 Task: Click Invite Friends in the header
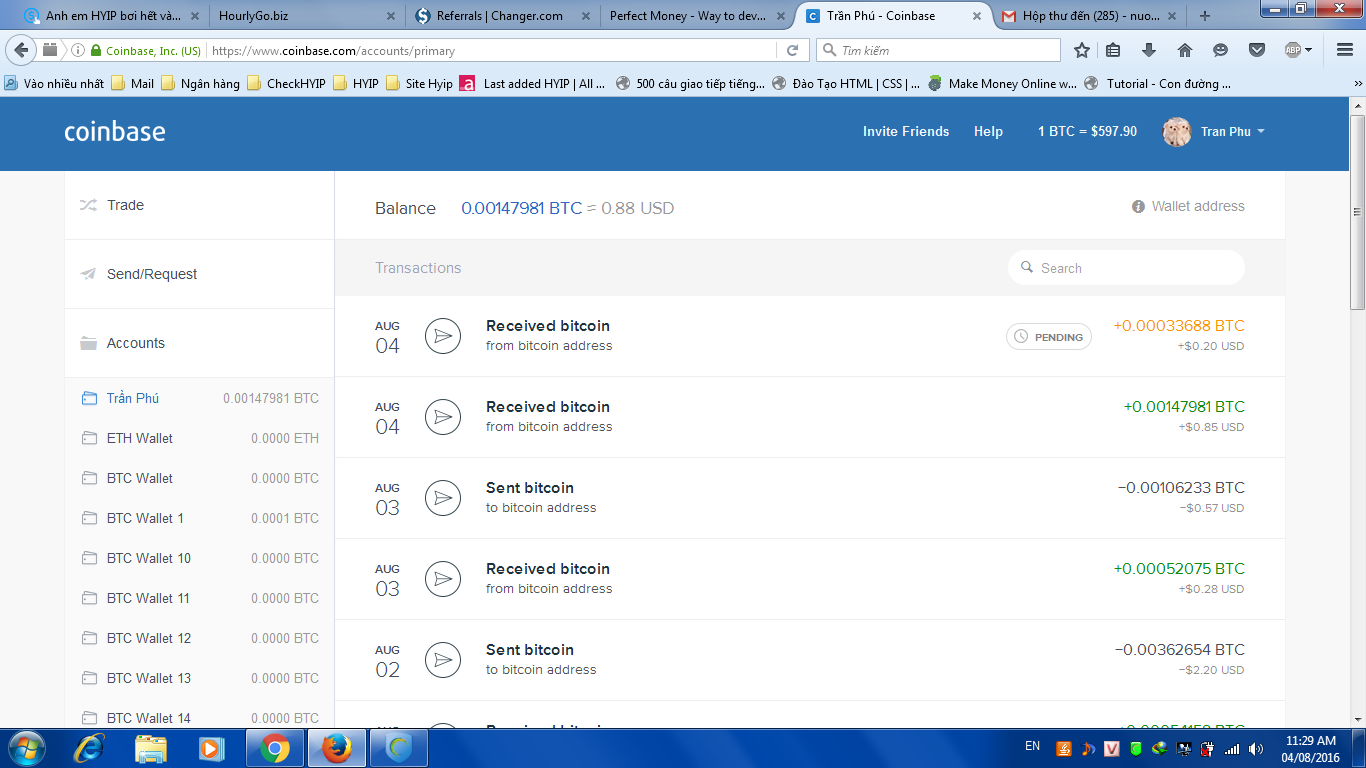click(x=906, y=132)
